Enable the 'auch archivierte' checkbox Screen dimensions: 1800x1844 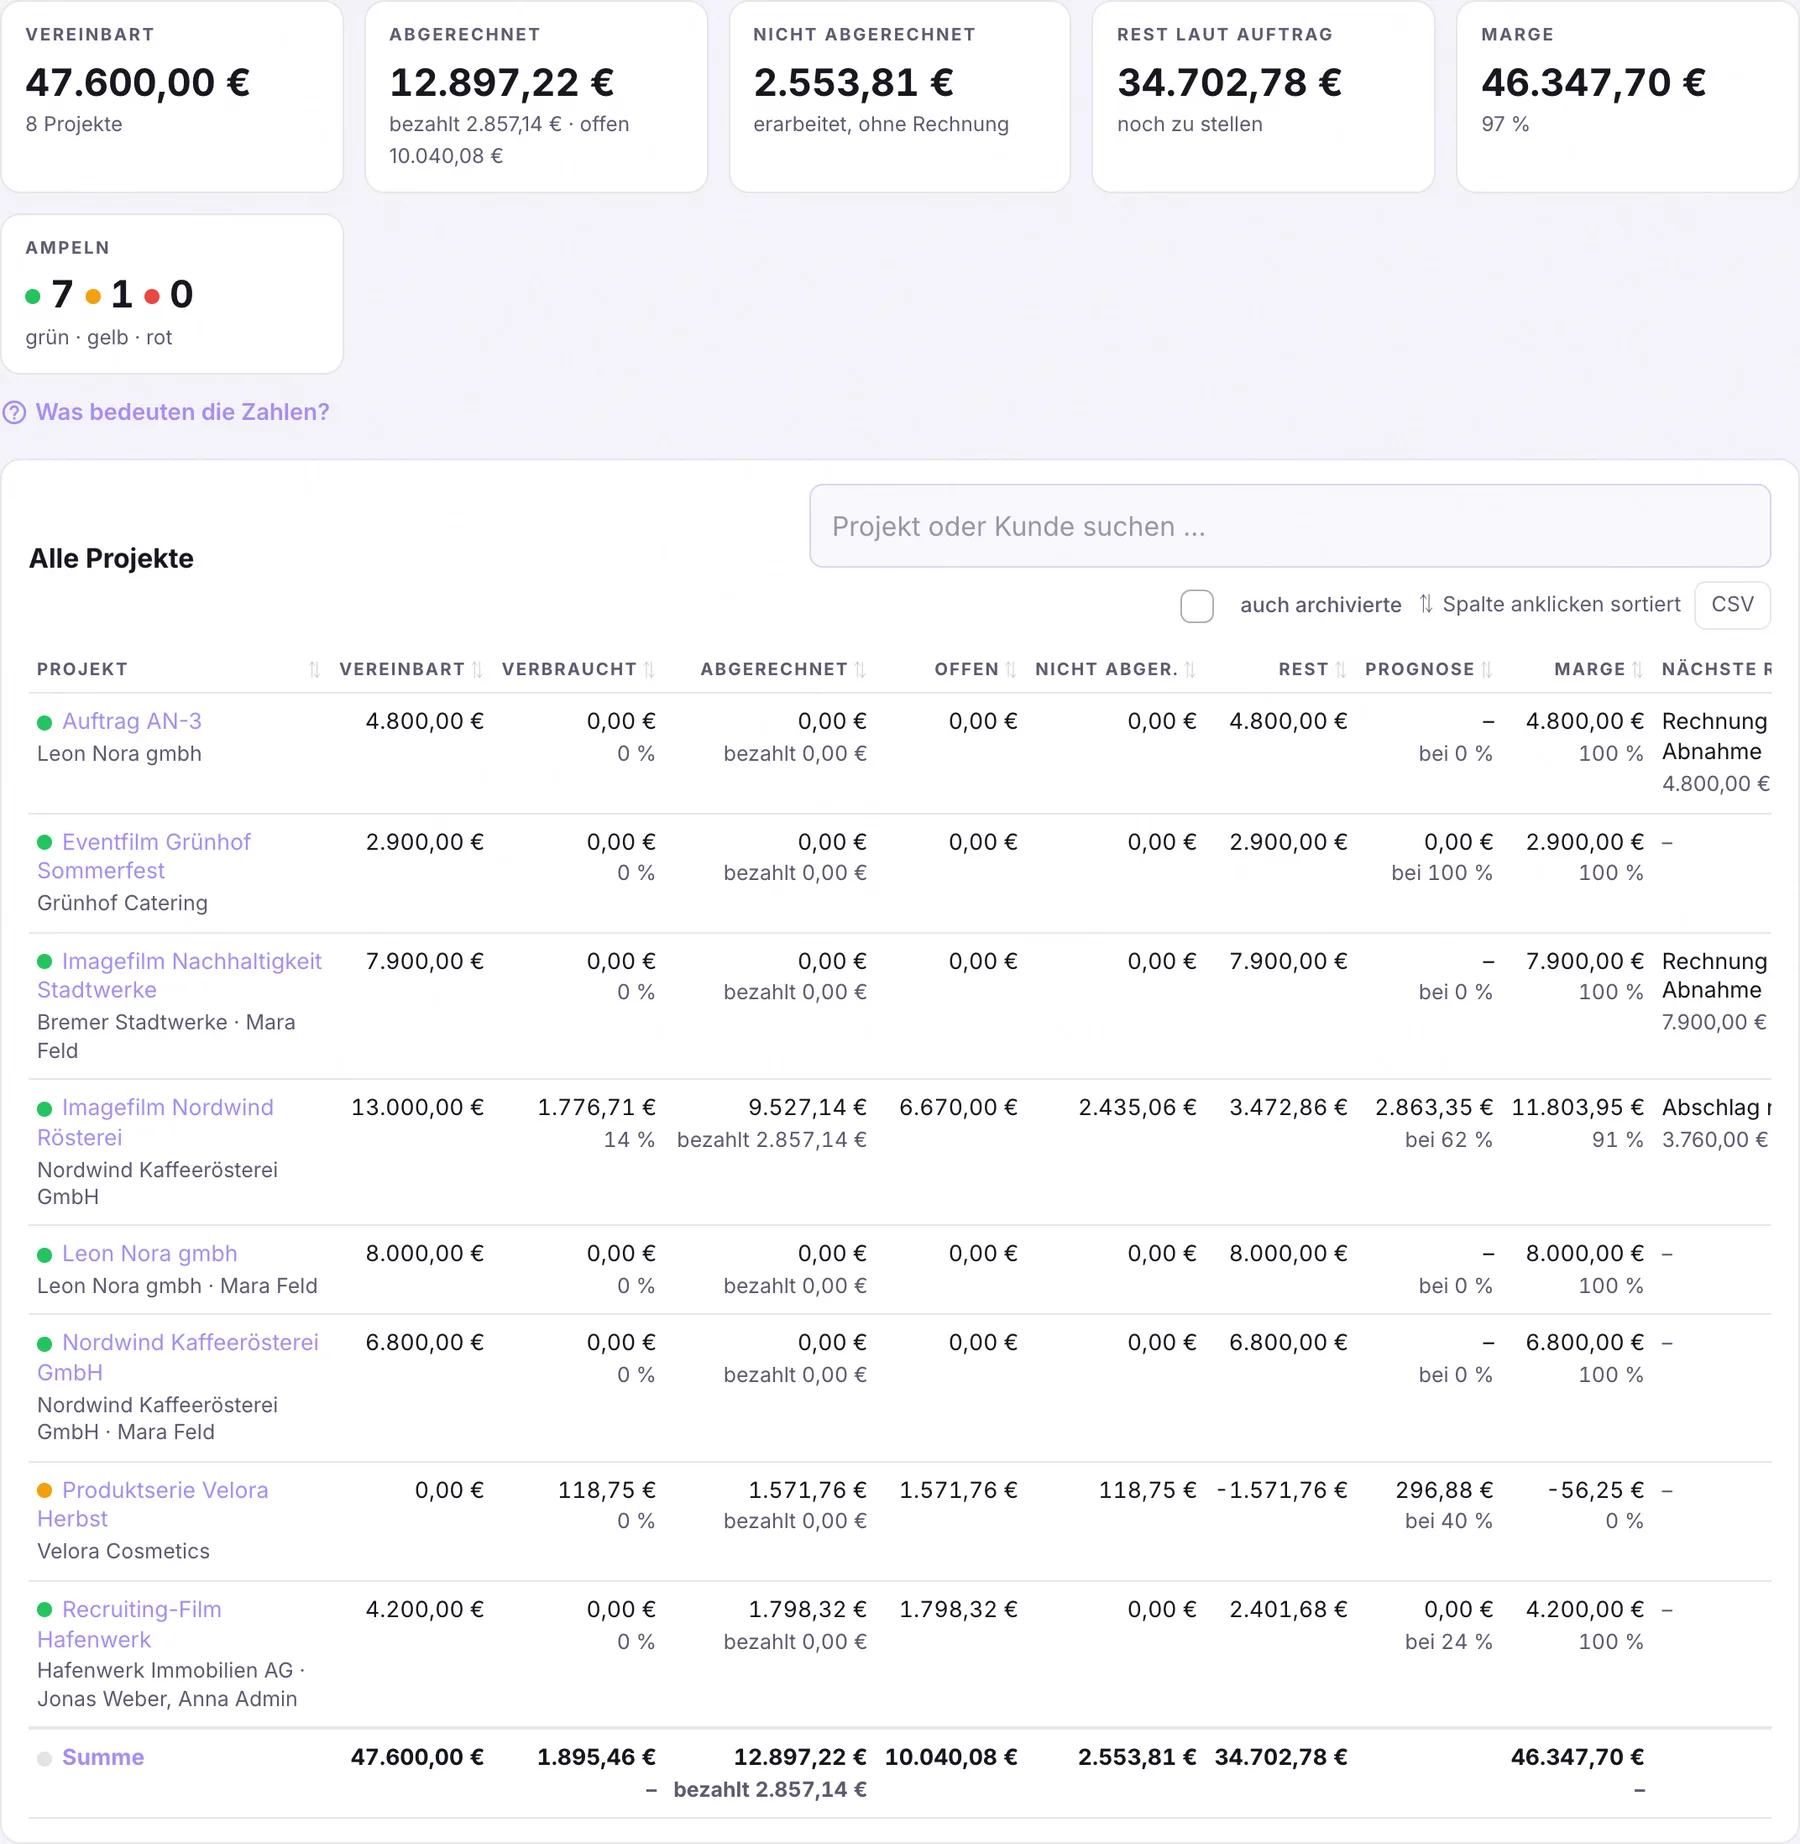1197,606
